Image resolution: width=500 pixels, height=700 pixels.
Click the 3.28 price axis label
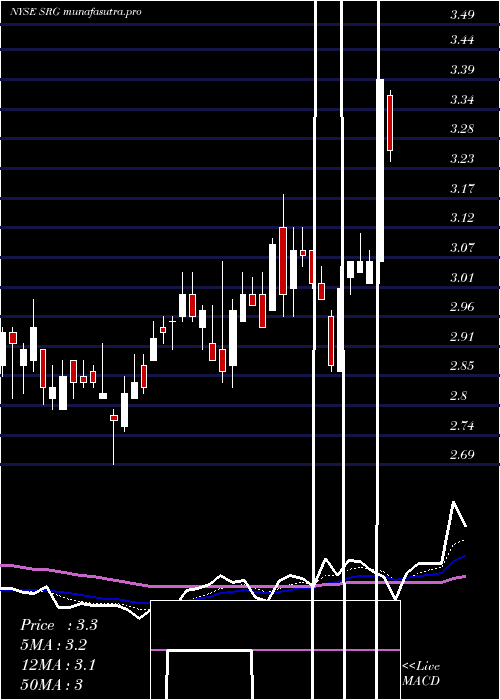[462, 129]
